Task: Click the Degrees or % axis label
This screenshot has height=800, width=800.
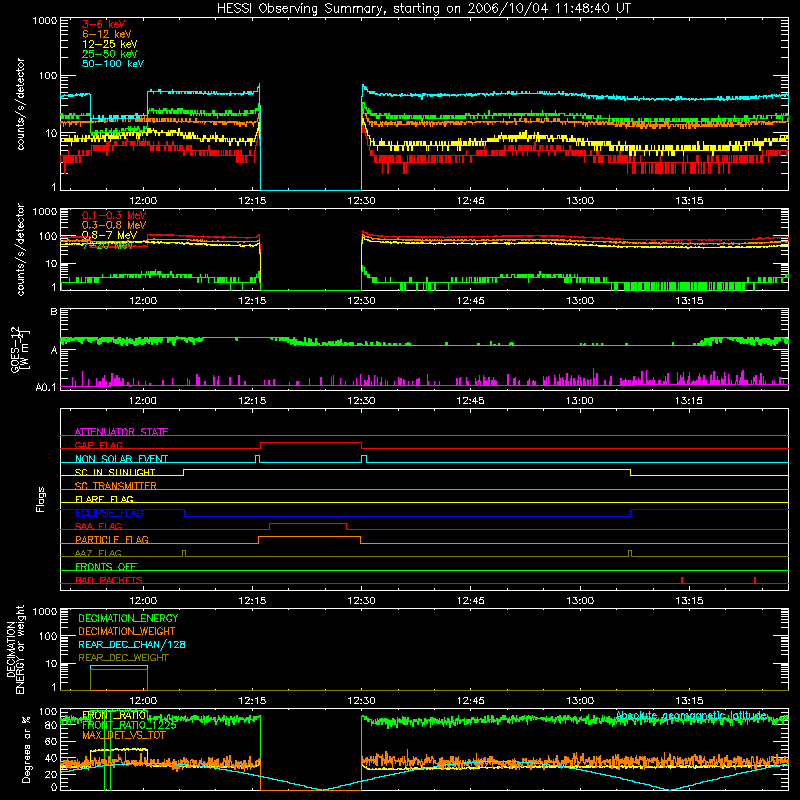Action: pos(26,749)
